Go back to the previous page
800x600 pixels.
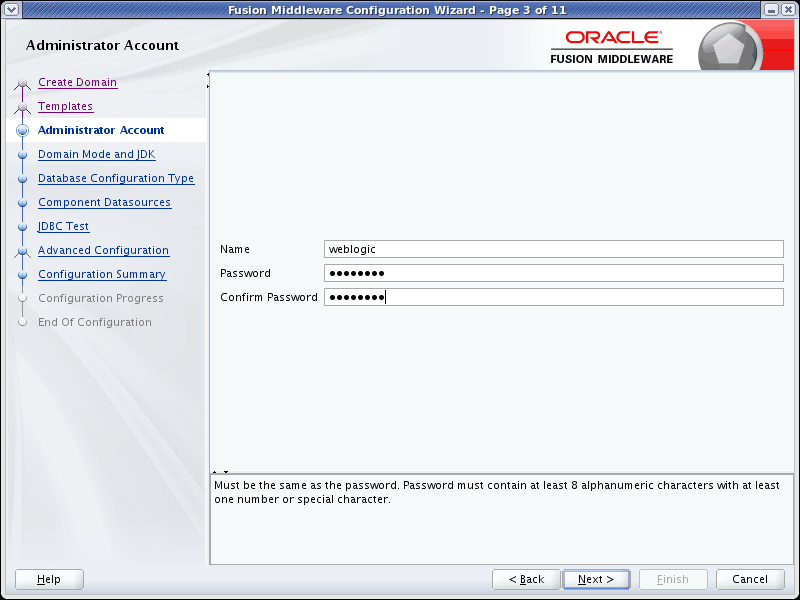pos(527,579)
